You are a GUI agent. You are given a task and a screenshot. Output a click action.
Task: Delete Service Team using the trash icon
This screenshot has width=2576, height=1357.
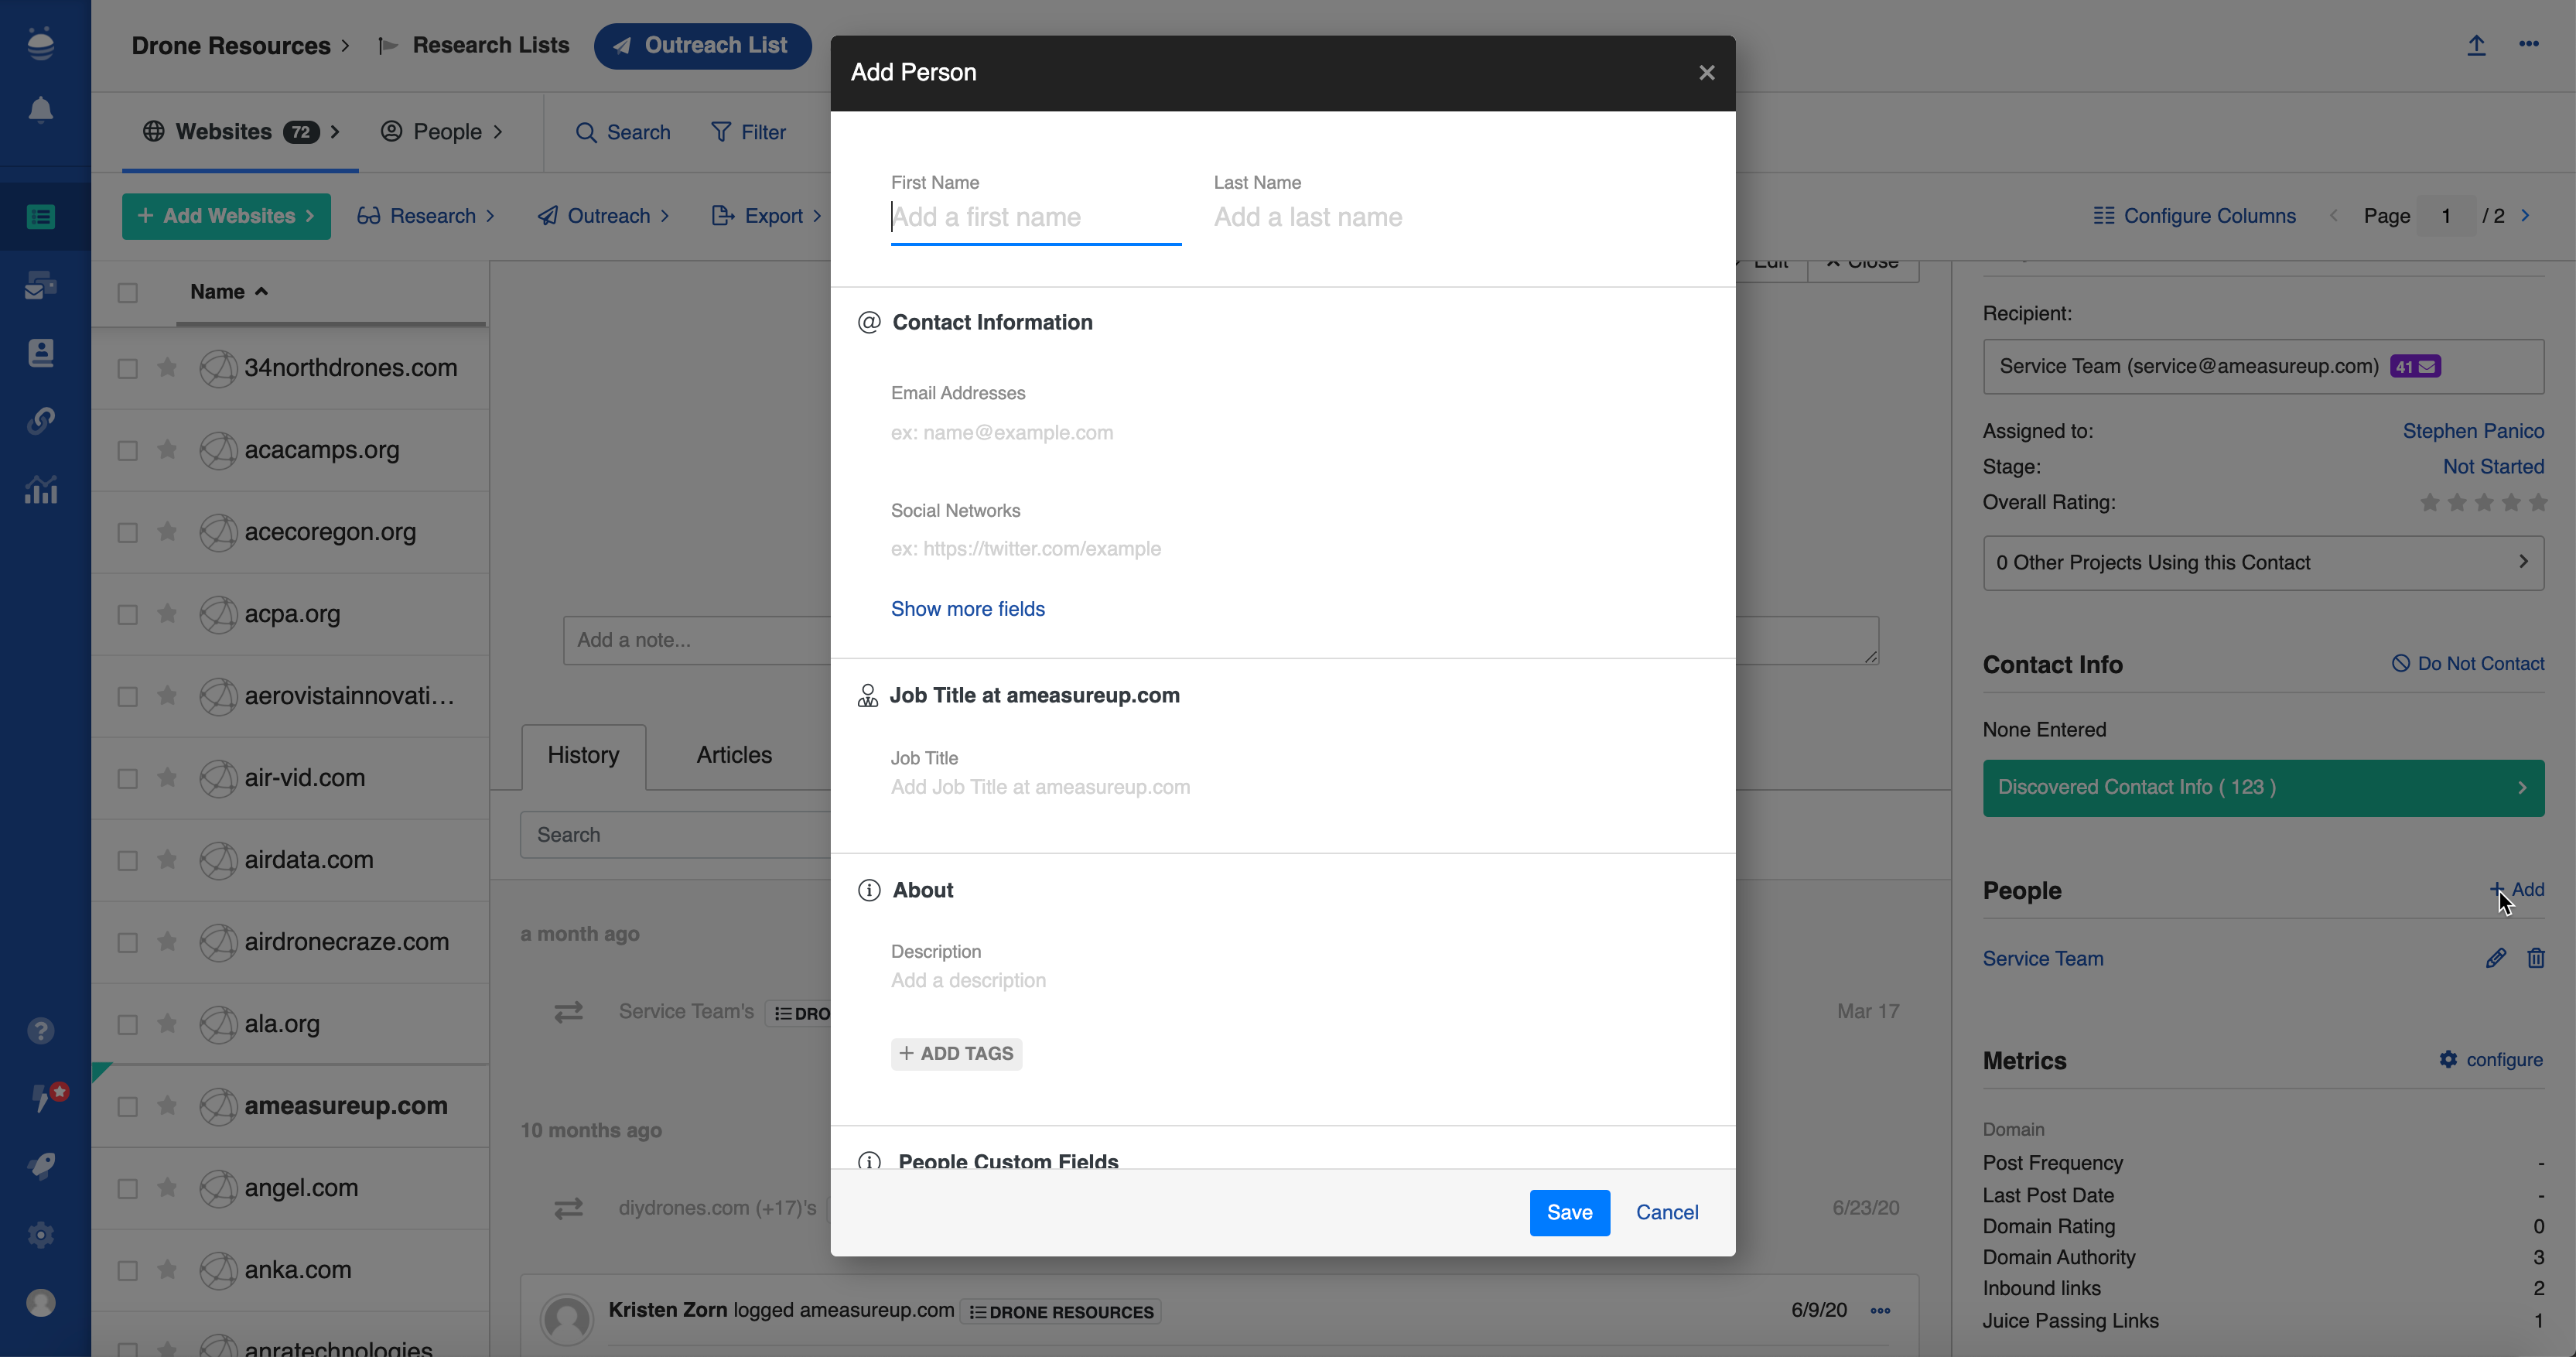(x=2535, y=958)
